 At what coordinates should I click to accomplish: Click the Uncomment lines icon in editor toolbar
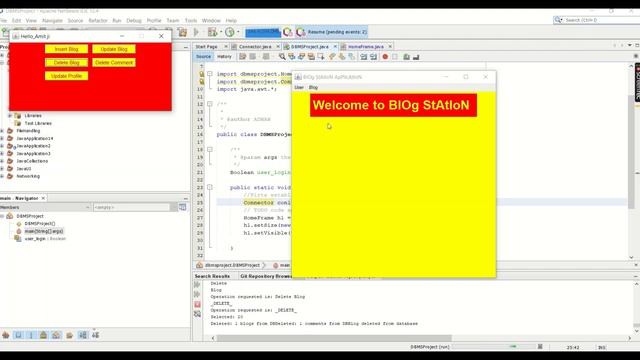416,57
